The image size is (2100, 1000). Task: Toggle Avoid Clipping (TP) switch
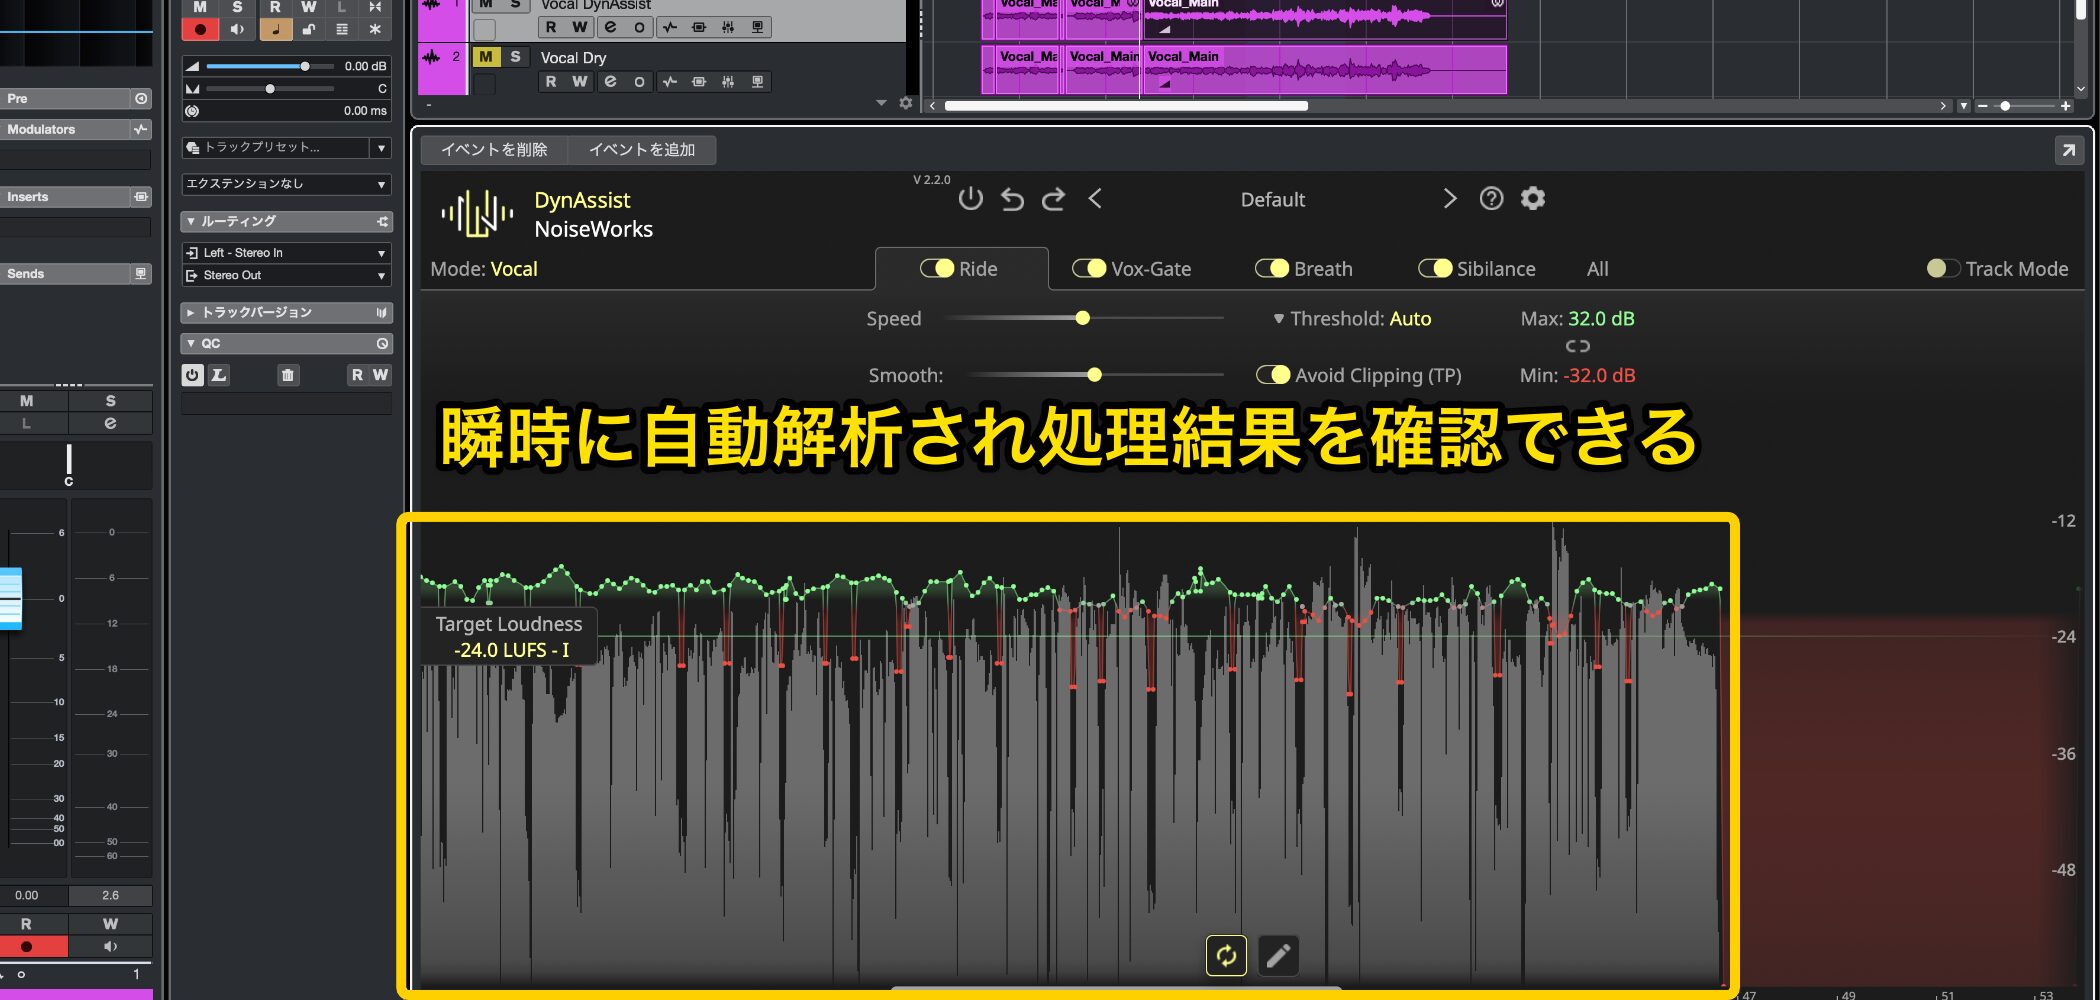pos(1273,374)
